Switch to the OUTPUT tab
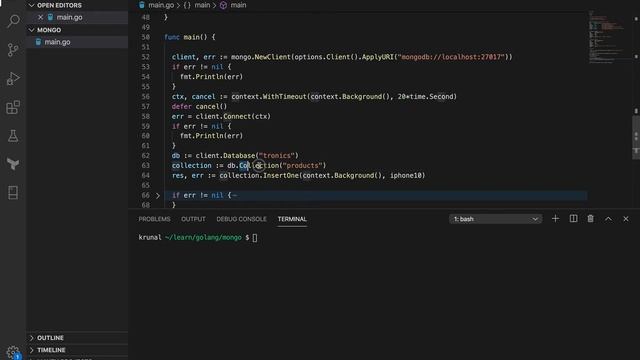Screen dimensions: 640x360 click(193, 219)
